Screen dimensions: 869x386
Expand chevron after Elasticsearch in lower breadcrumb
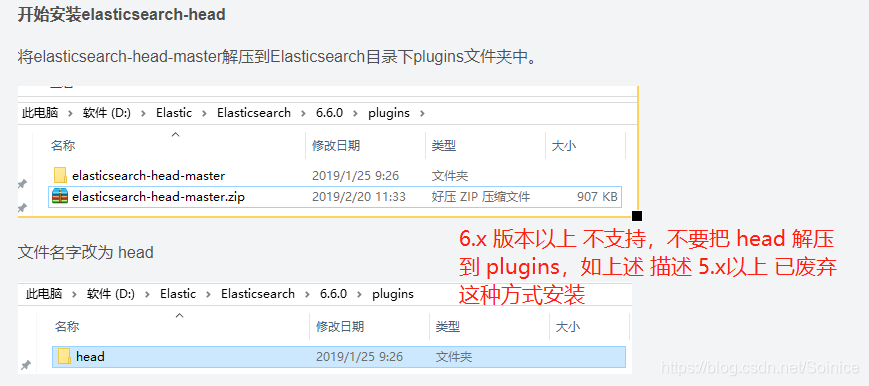click(308, 294)
